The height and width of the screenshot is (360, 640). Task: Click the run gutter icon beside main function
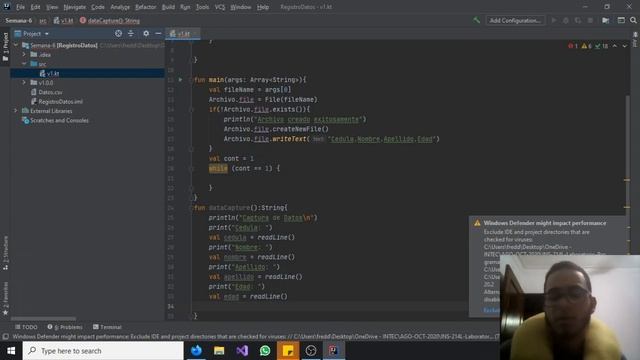(180, 80)
